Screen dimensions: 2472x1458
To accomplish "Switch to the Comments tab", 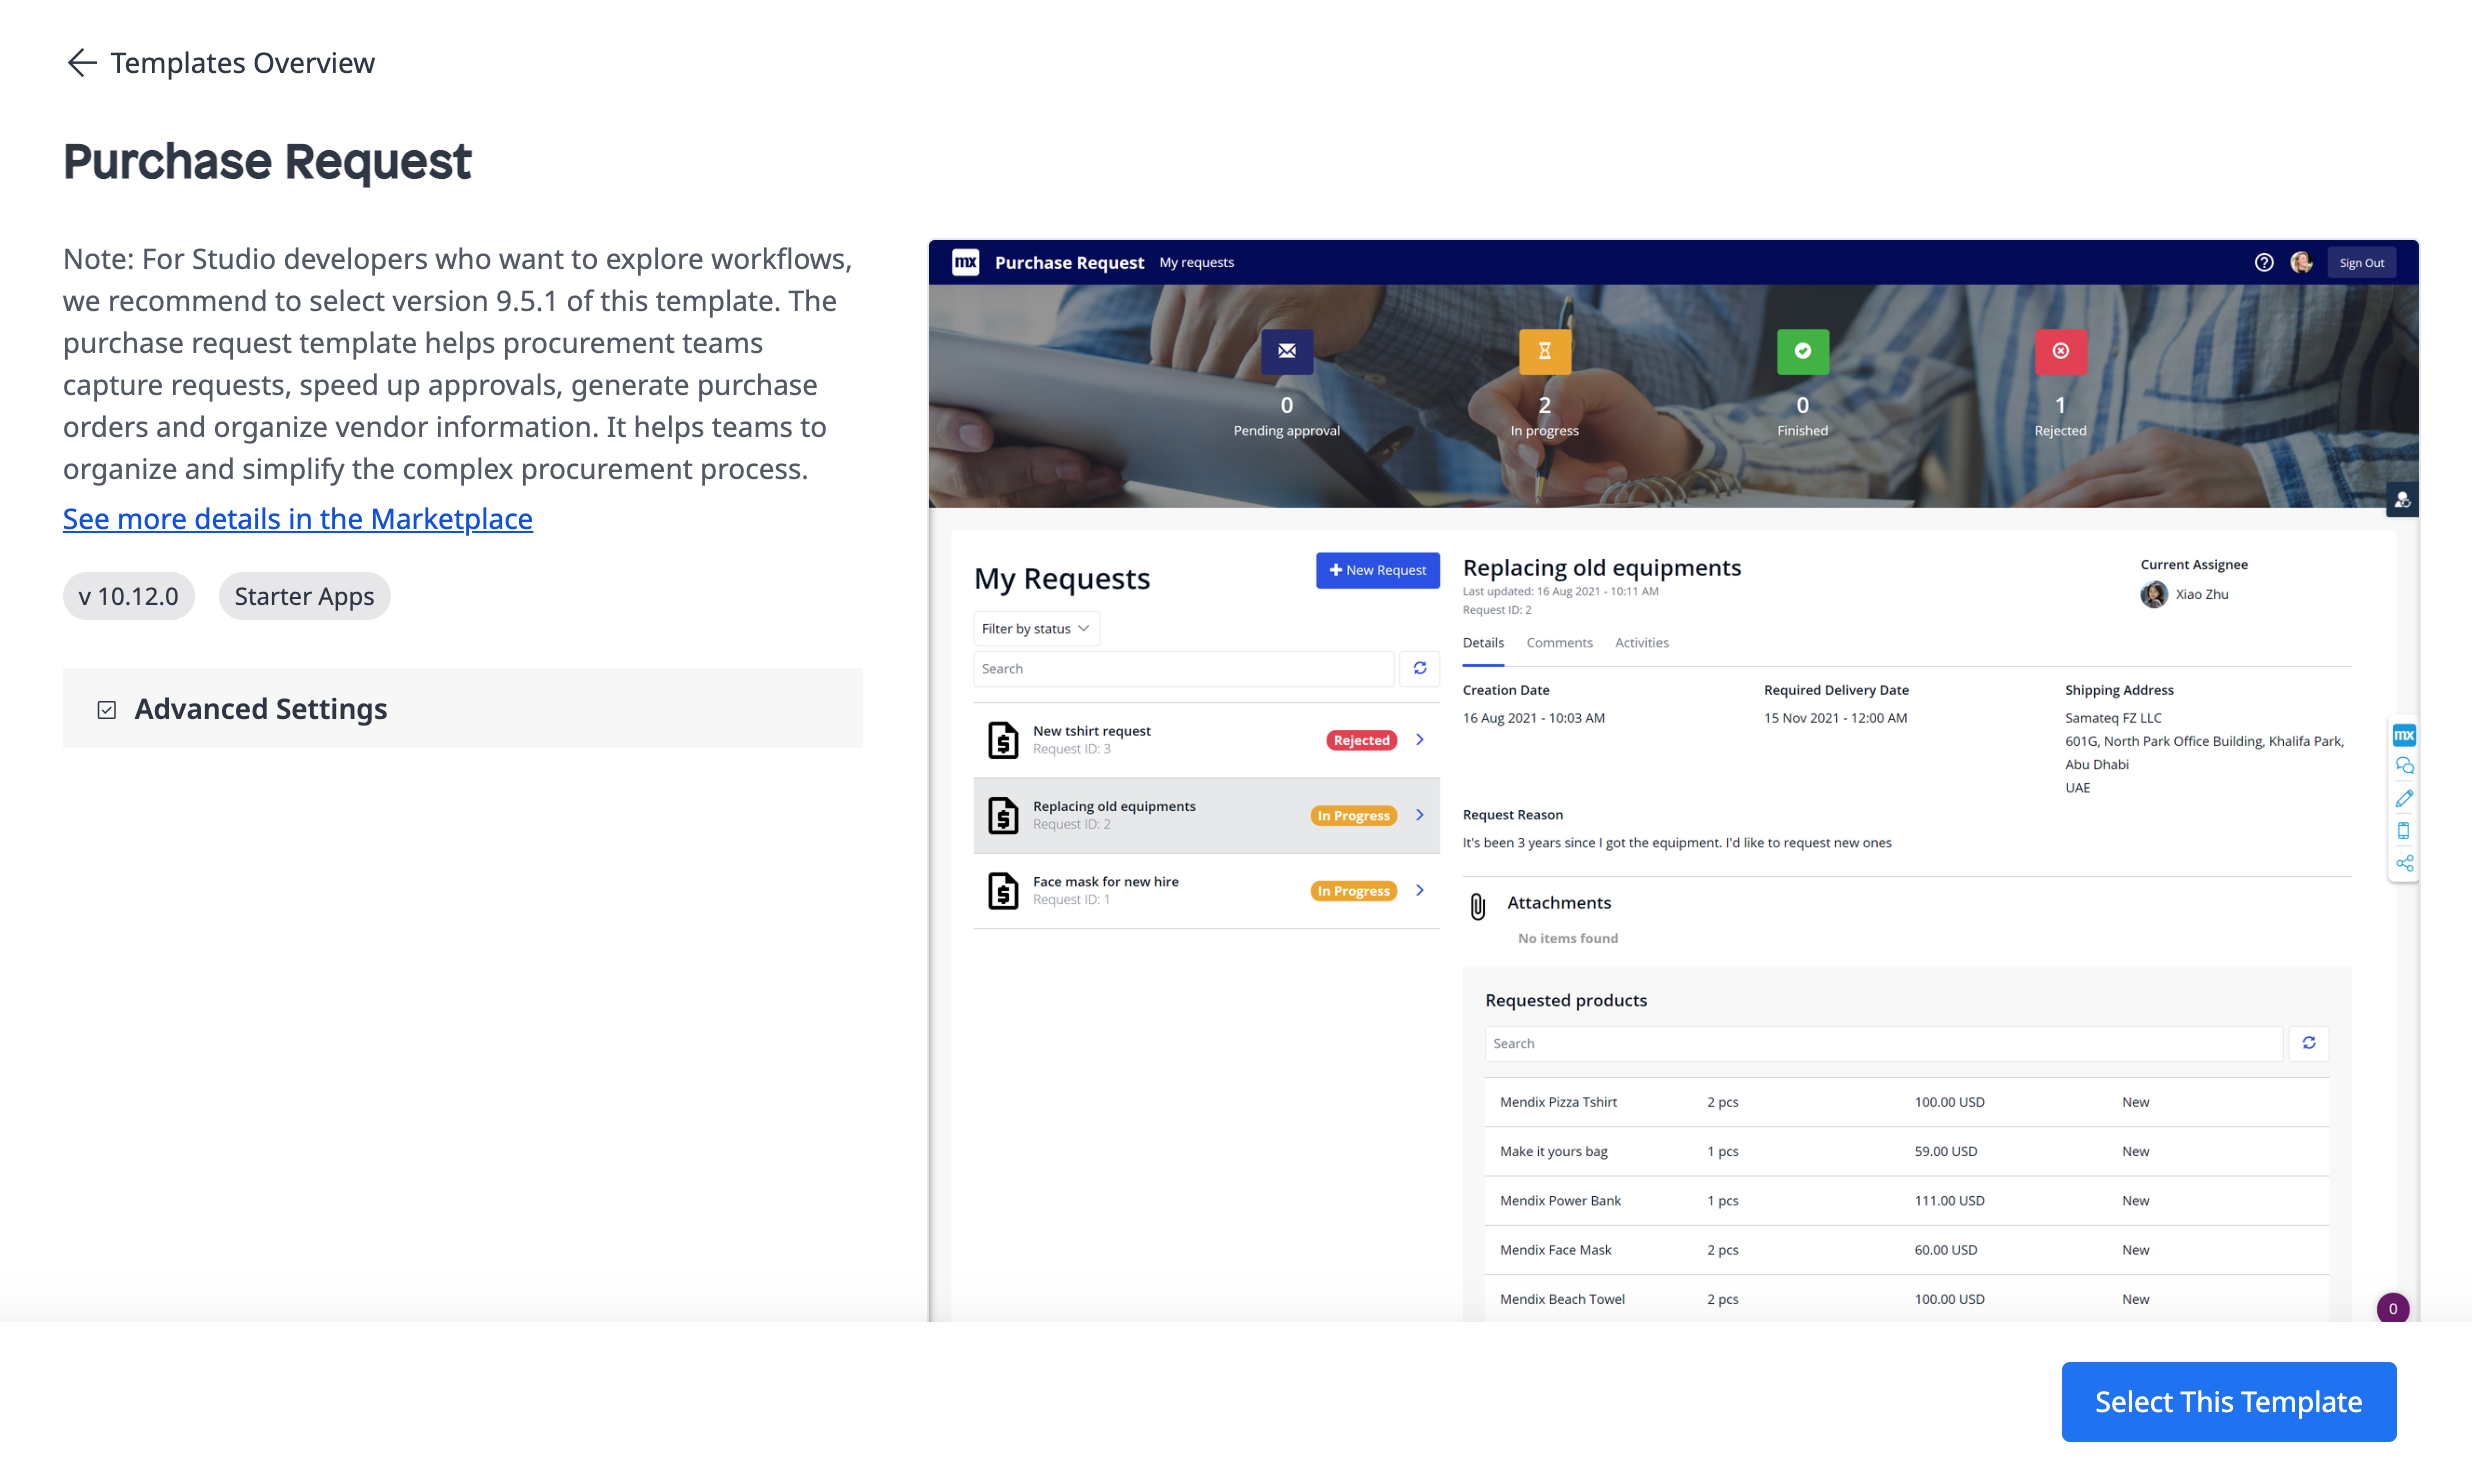I will point(1558,643).
